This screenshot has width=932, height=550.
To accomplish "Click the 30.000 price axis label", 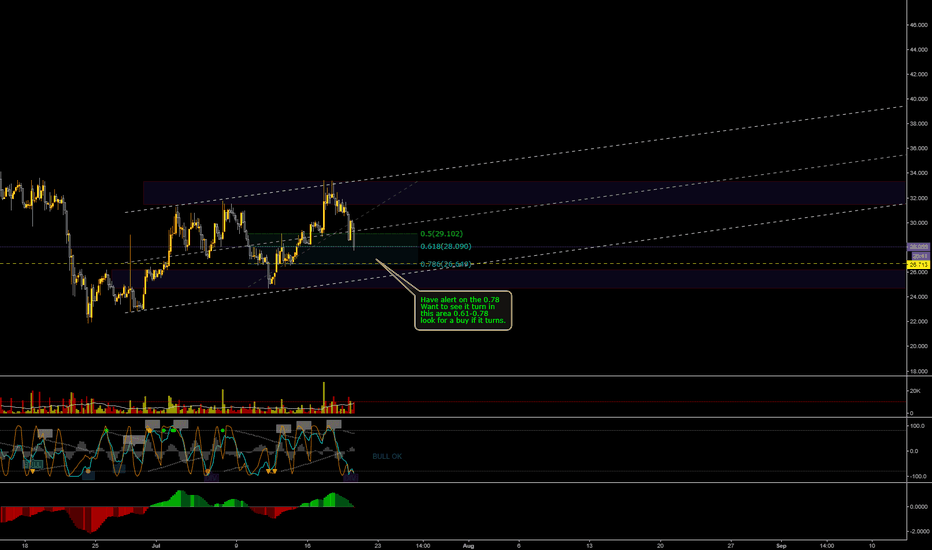I will coord(918,223).
